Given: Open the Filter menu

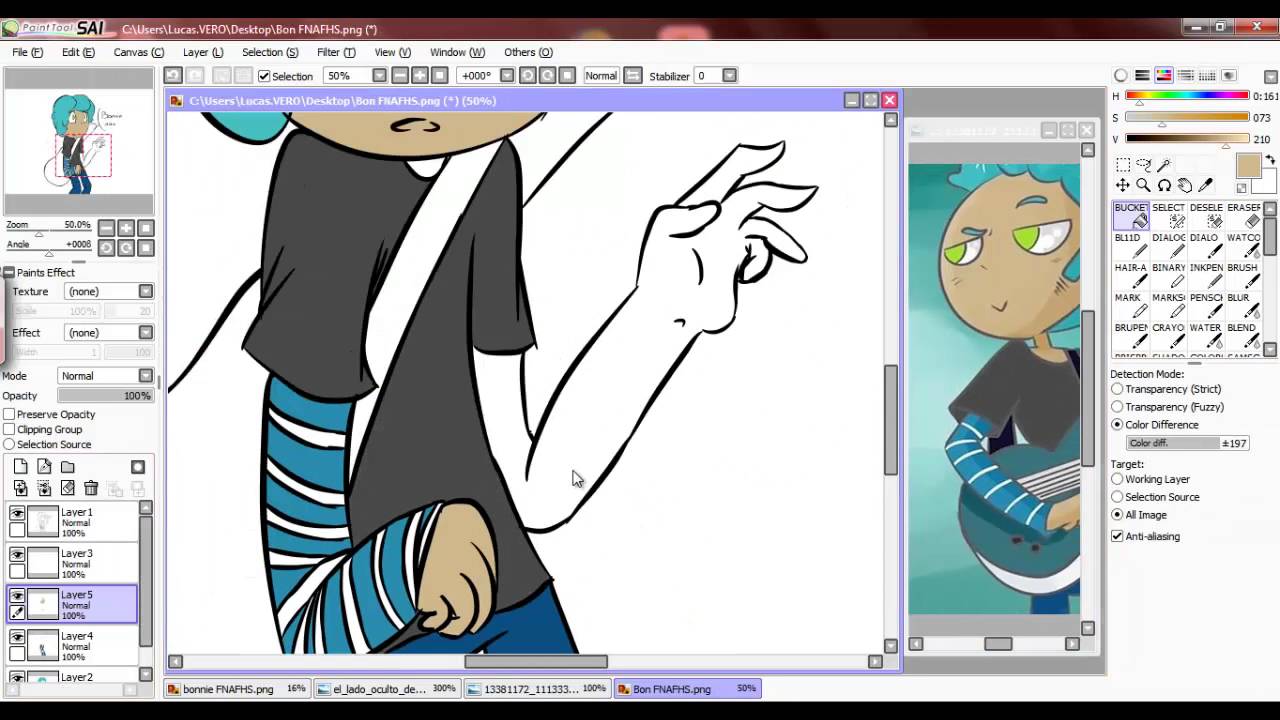Looking at the screenshot, I should tap(336, 52).
